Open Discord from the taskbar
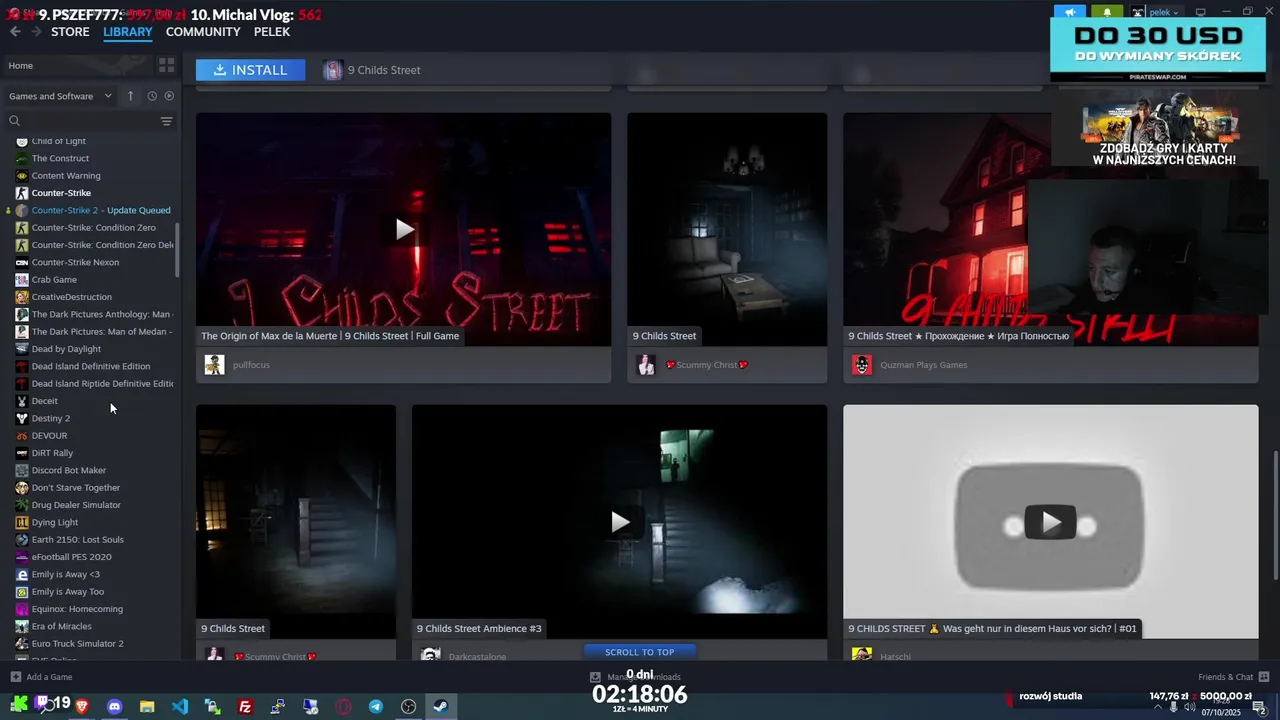 114,707
